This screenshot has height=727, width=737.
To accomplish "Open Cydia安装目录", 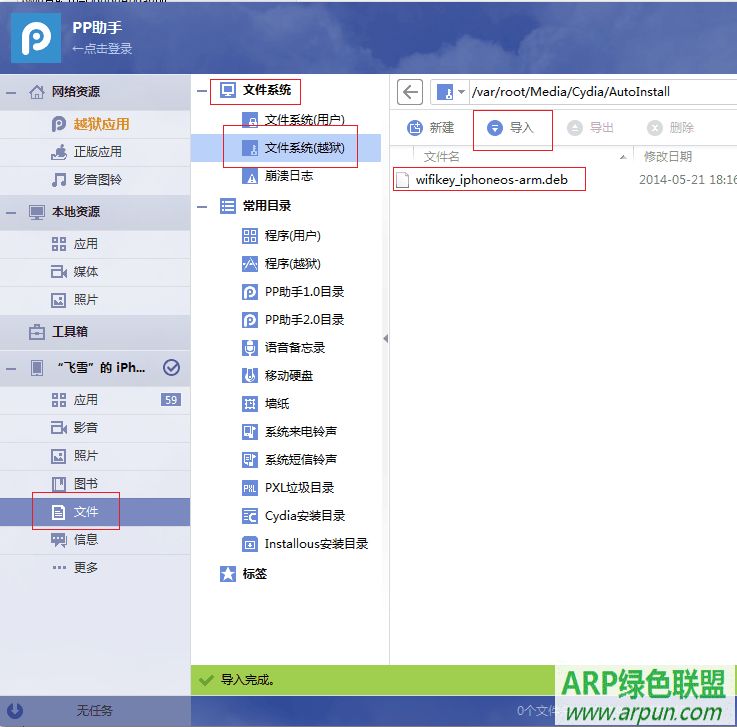I will pyautogui.click(x=305, y=516).
